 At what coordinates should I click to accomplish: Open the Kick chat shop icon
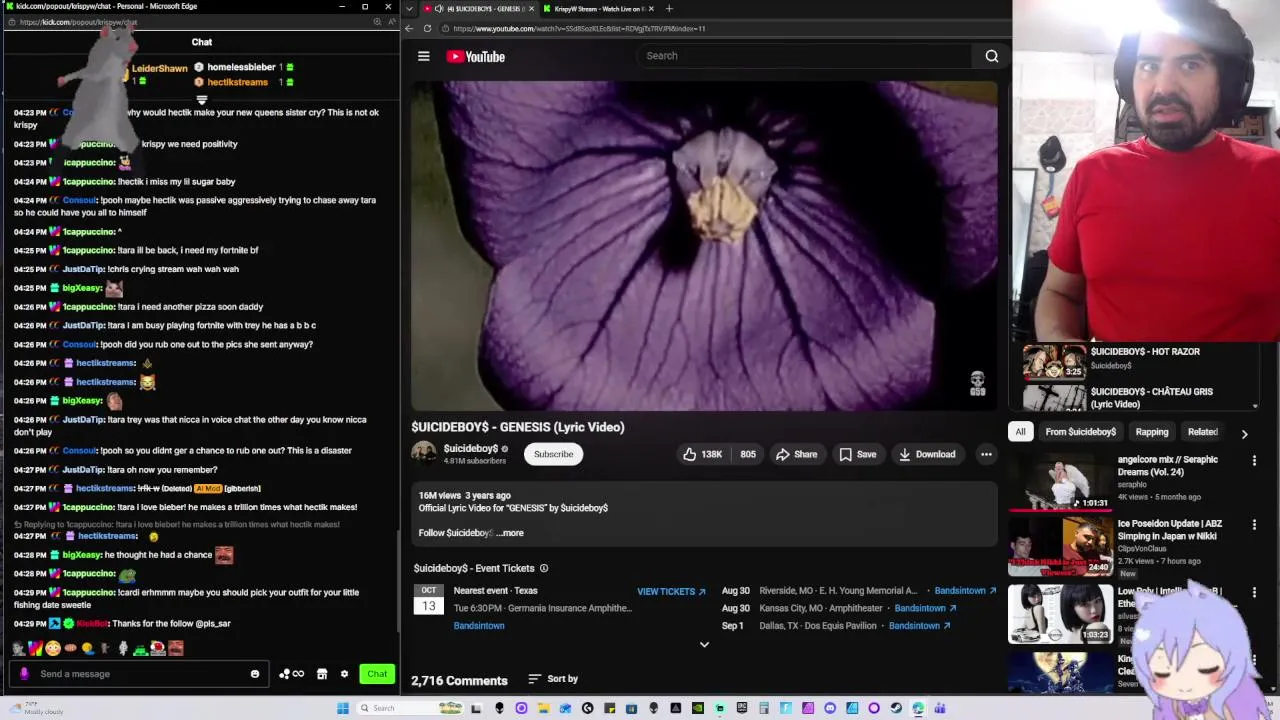pyautogui.click(x=321, y=674)
